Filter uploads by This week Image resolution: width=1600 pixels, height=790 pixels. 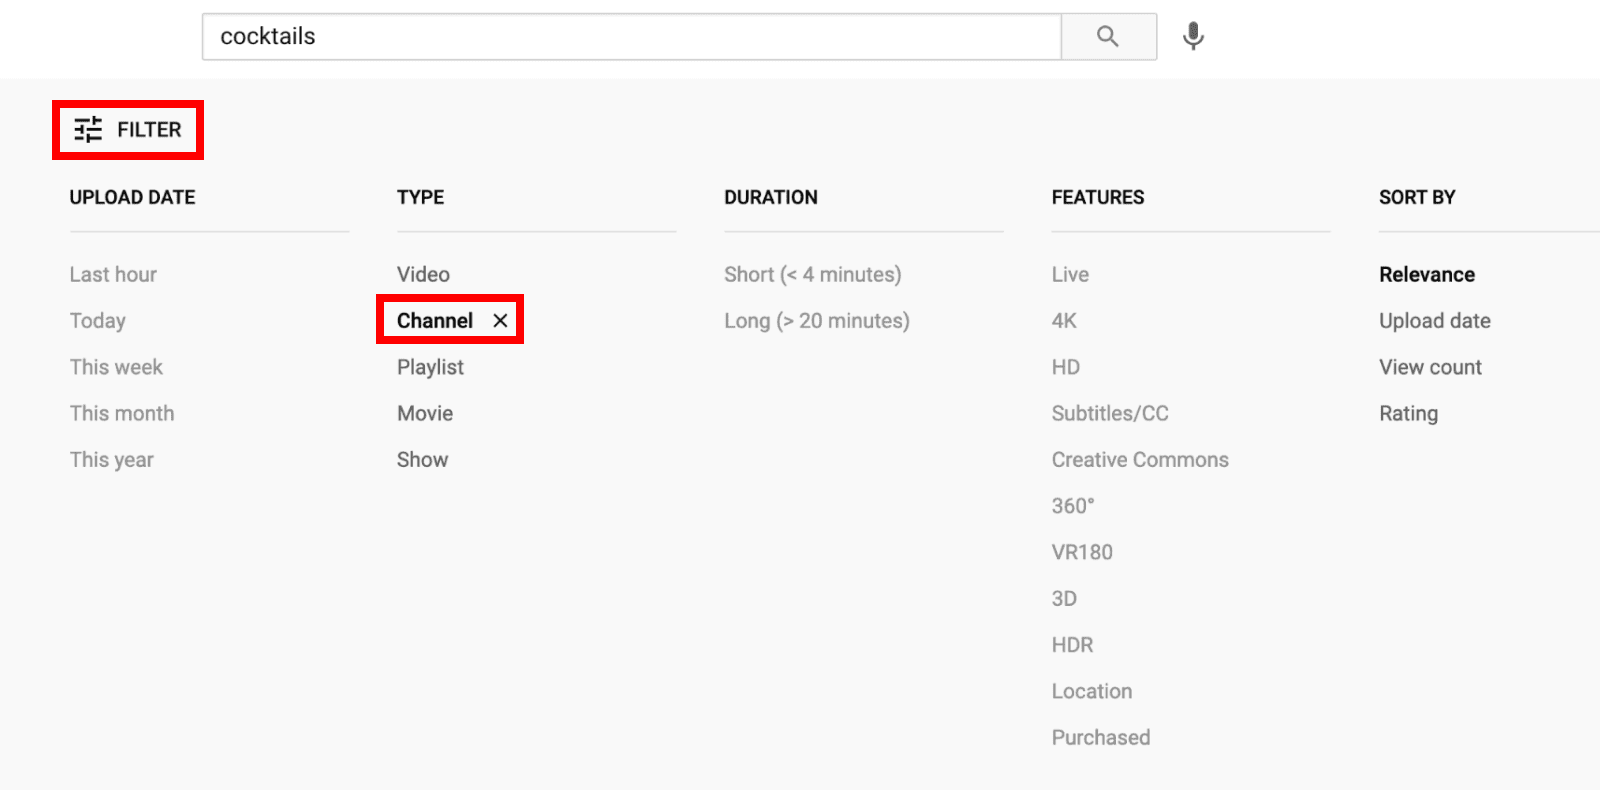(x=116, y=367)
